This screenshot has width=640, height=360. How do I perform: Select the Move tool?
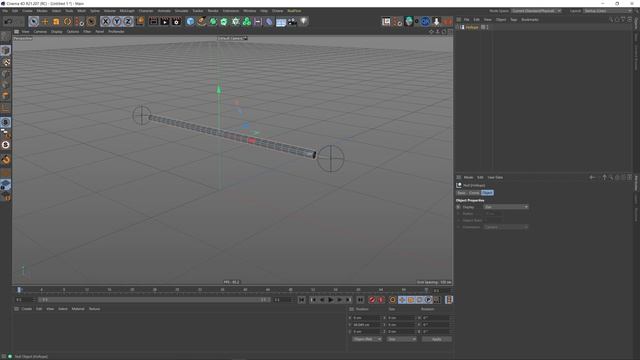pos(45,21)
